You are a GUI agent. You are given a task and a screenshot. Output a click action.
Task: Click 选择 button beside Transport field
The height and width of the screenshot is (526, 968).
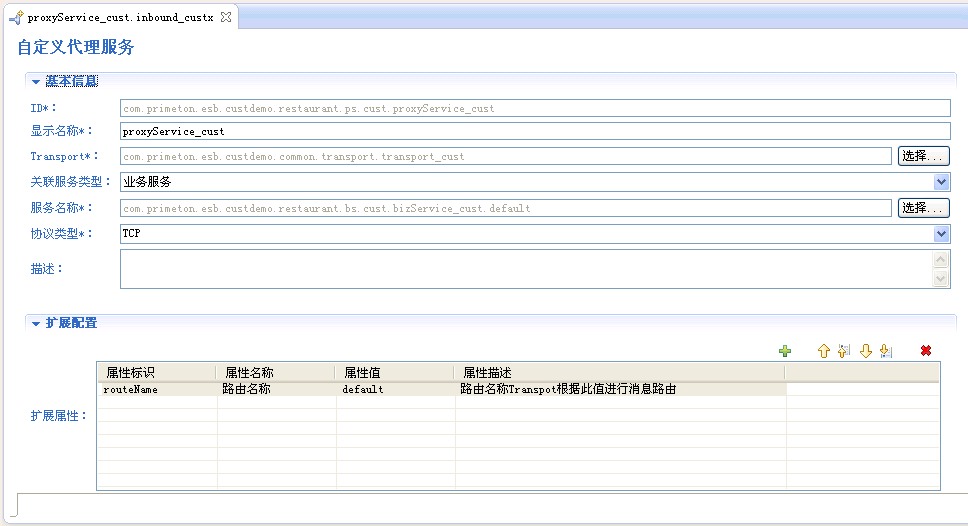(923, 156)
